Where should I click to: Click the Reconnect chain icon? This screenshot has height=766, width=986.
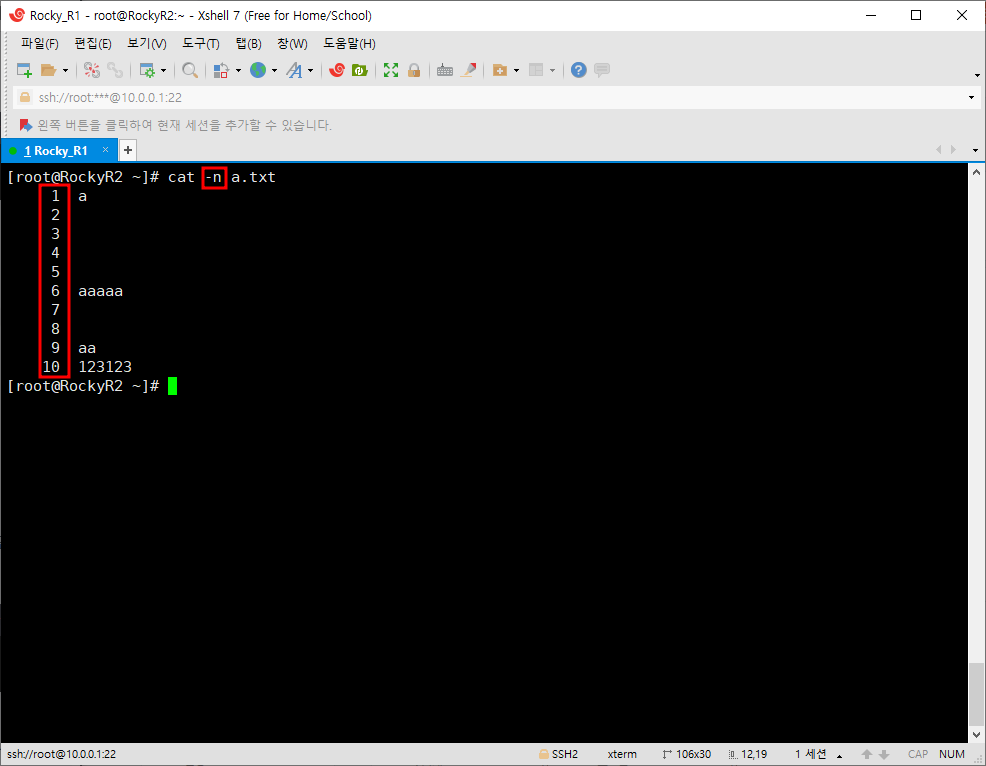point(115,70)
